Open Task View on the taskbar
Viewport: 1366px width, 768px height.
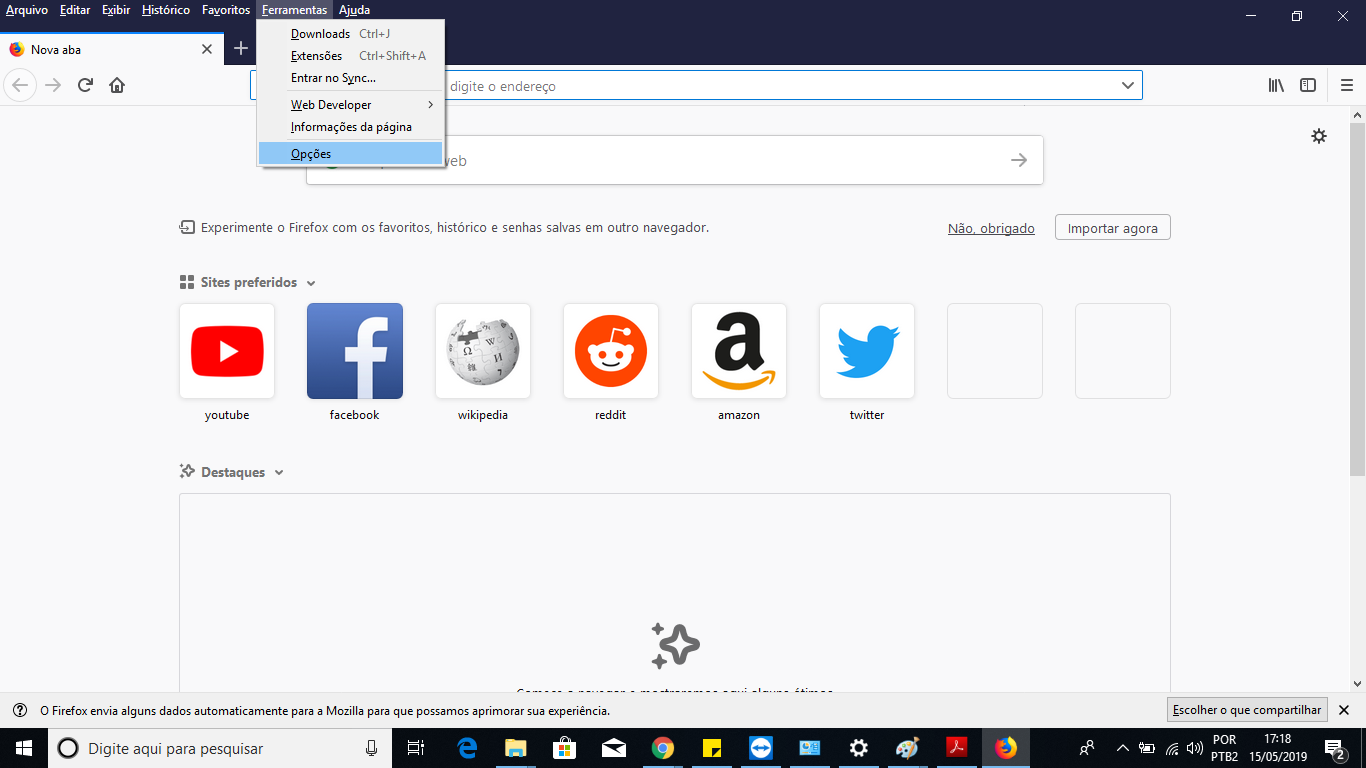[416, 748]
